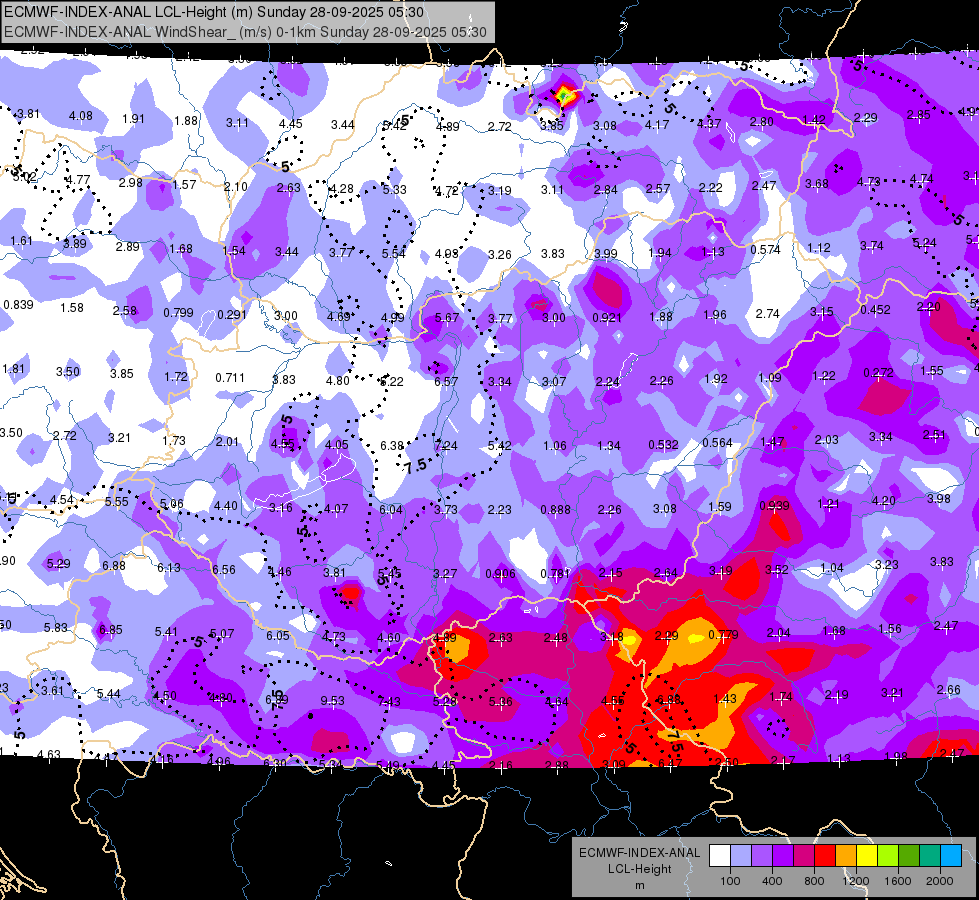Click the white swatch in the LCL-Height legend

[x=720, y=856]
